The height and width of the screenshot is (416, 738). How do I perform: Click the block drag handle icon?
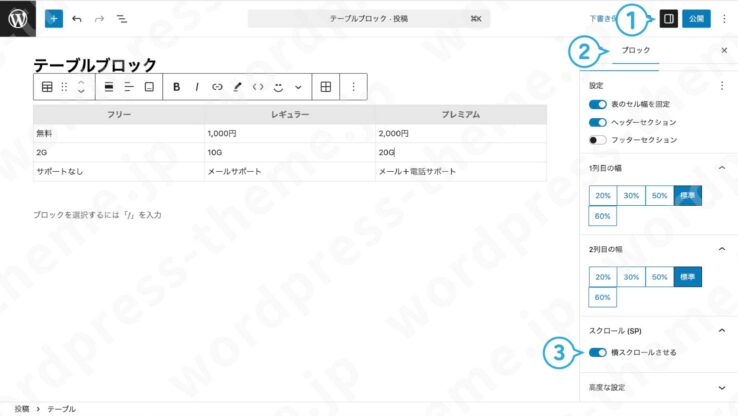[x=64, y=87]
